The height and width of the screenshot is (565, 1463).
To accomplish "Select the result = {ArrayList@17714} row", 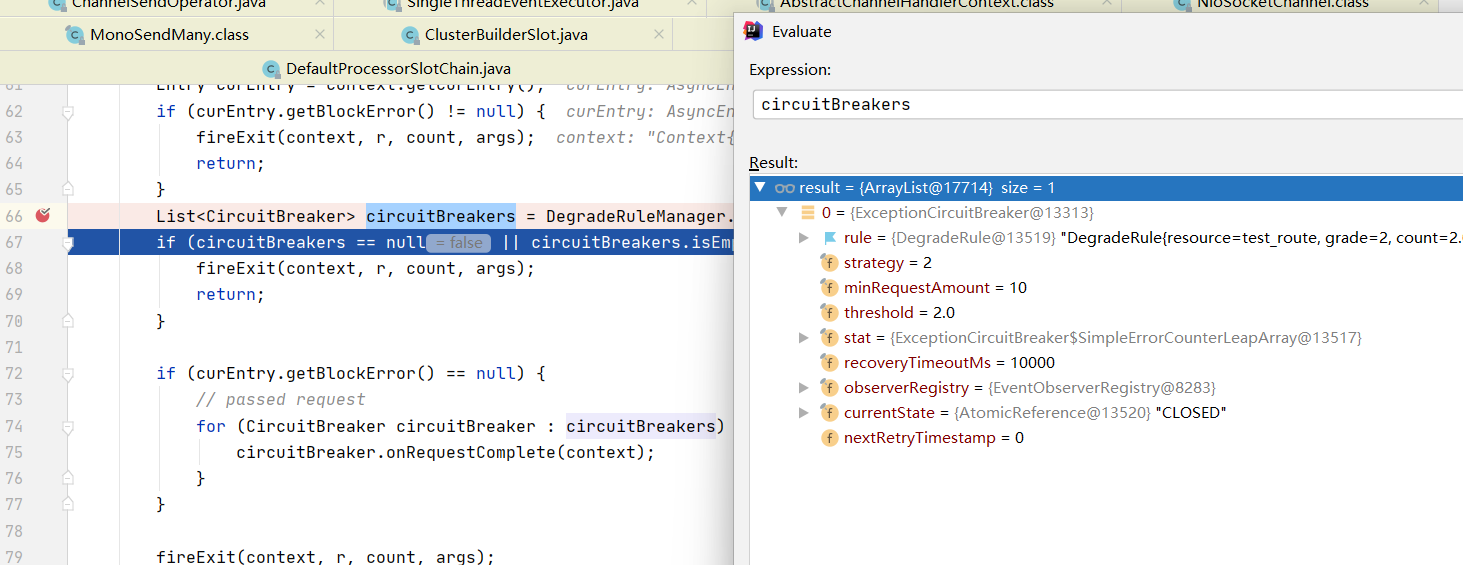I will (x=1105, y=188).
